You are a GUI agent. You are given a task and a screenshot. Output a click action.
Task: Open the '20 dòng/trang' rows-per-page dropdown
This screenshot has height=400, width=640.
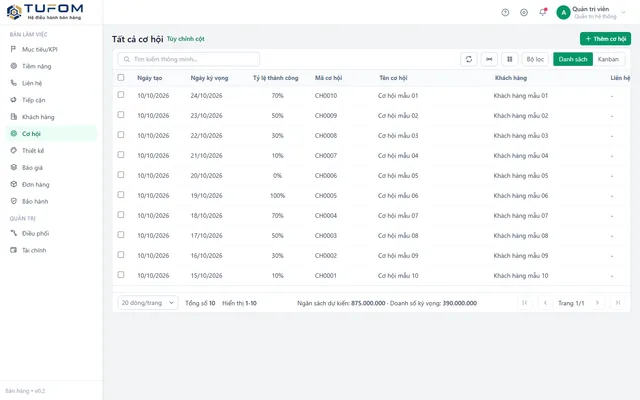148,303
